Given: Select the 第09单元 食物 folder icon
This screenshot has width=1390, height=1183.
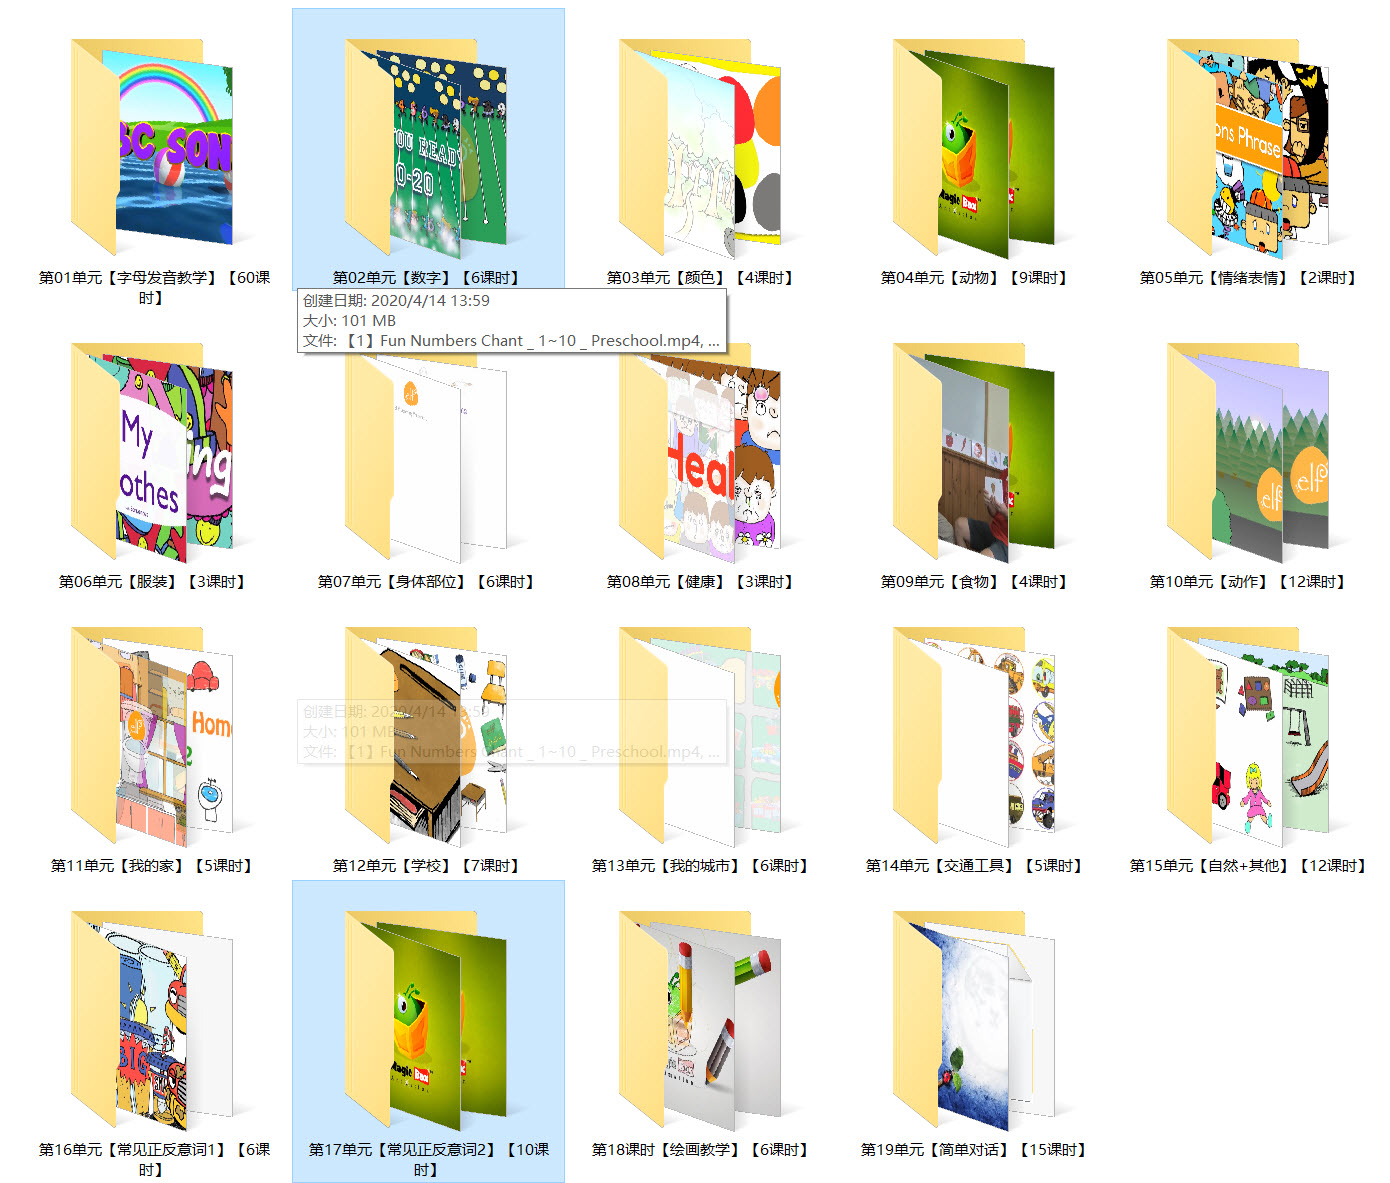Looking at the screenshot, I should tap(974, 452).
